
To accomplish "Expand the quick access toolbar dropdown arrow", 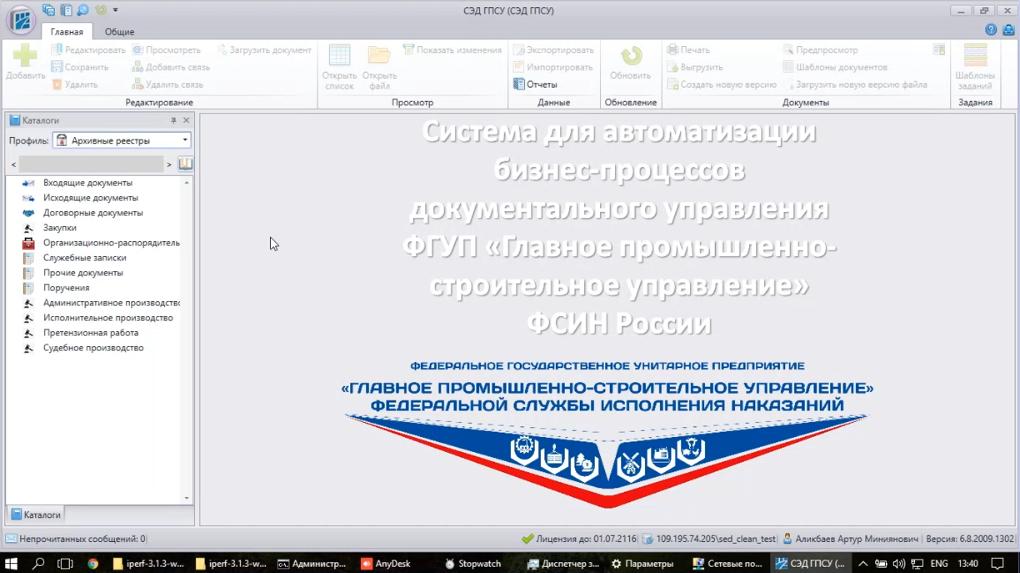I will coord(115,10).
